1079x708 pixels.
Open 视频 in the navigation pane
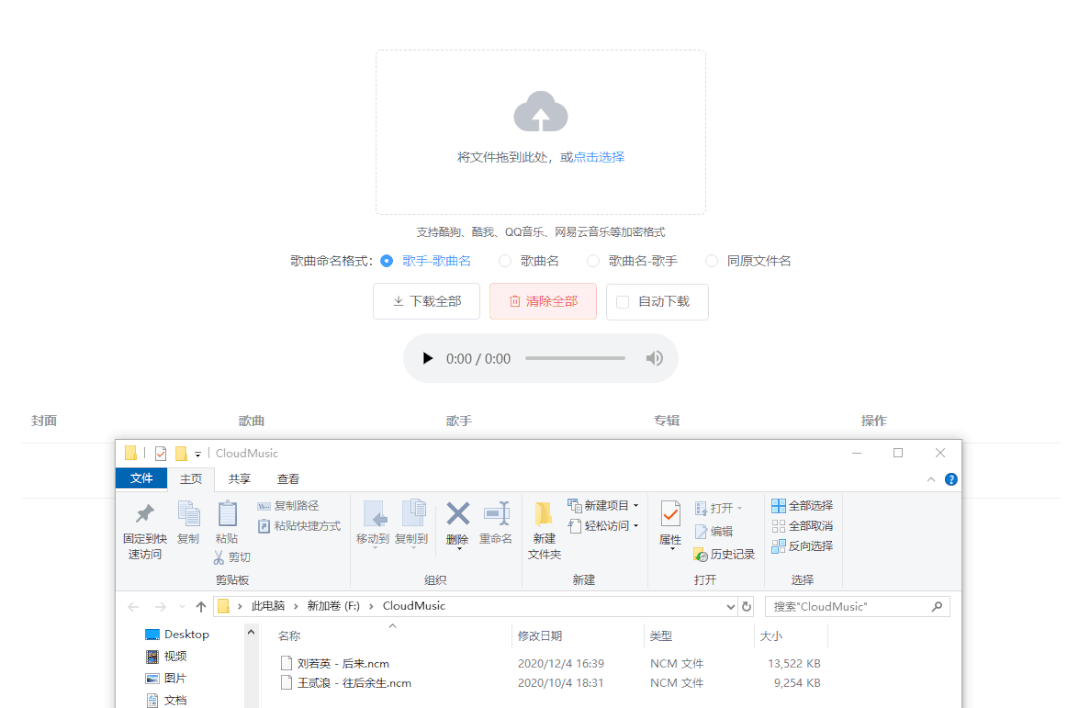tap(167, 656)
